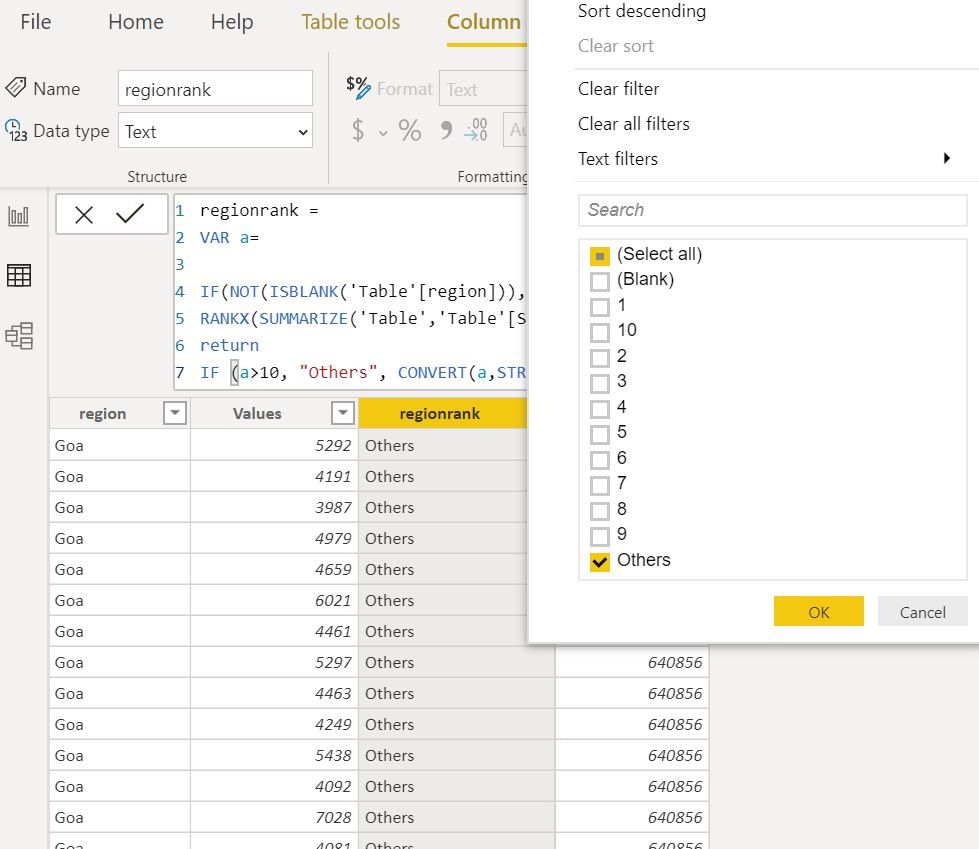This screenshot has height=849, width=979.
Task: Expand the Text filters submenu arrow
Action: [x=947, y=158]
